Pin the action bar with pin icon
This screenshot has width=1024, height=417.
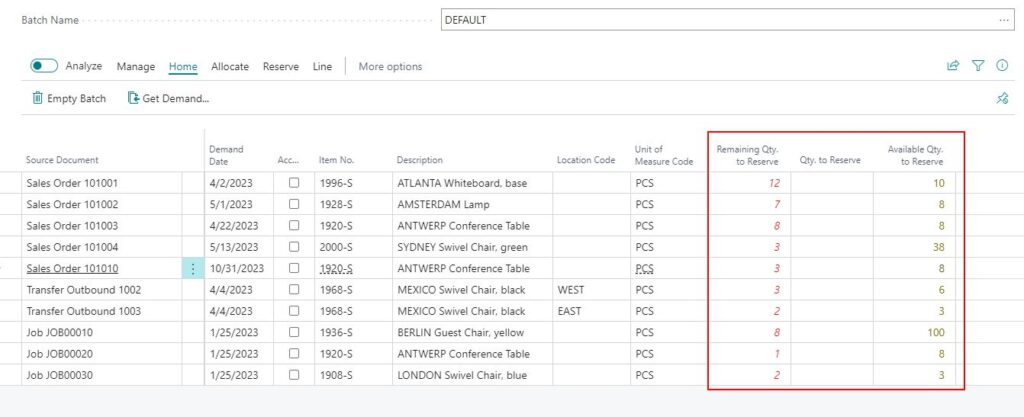(x=1002, y=99)
